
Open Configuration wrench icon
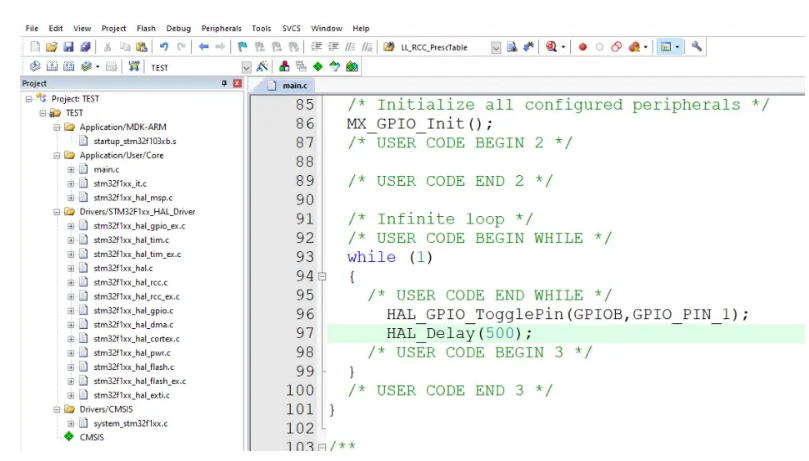(697, 47)
